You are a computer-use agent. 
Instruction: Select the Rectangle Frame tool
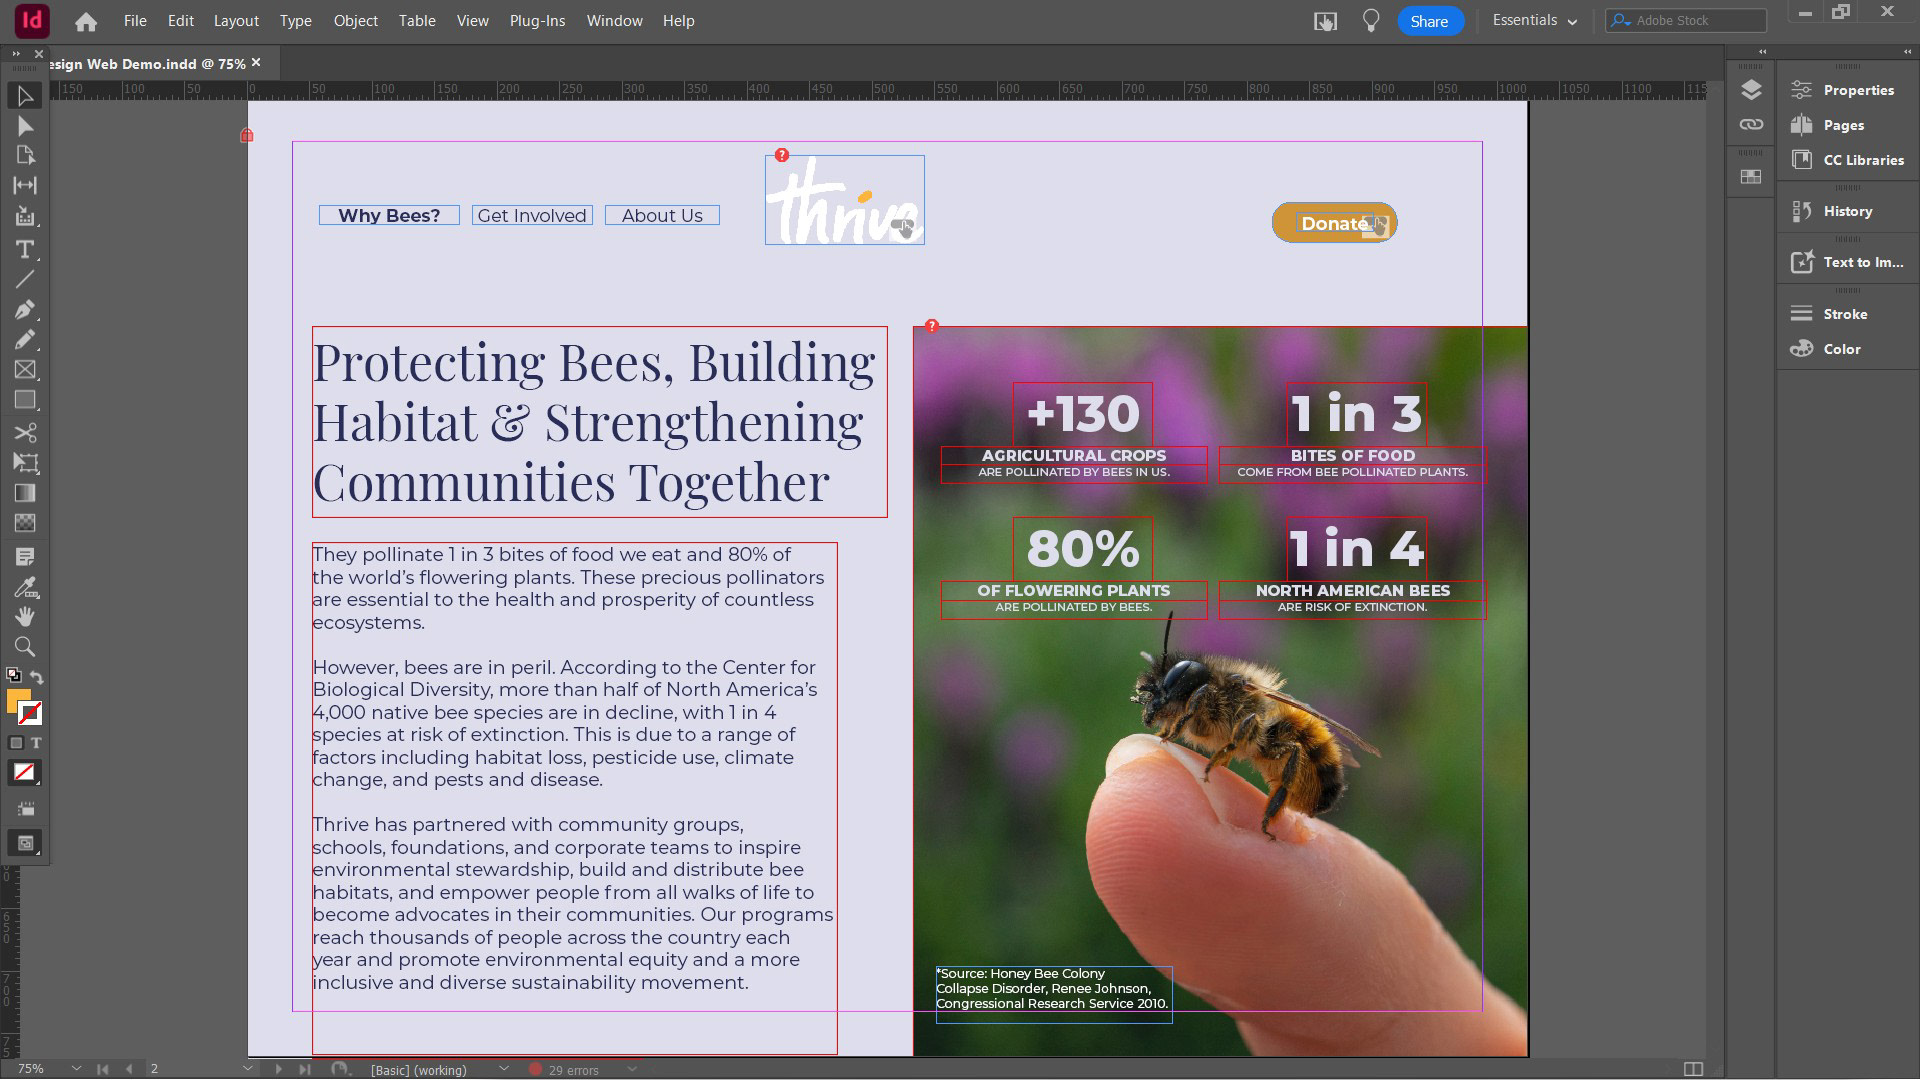(25, 370)
